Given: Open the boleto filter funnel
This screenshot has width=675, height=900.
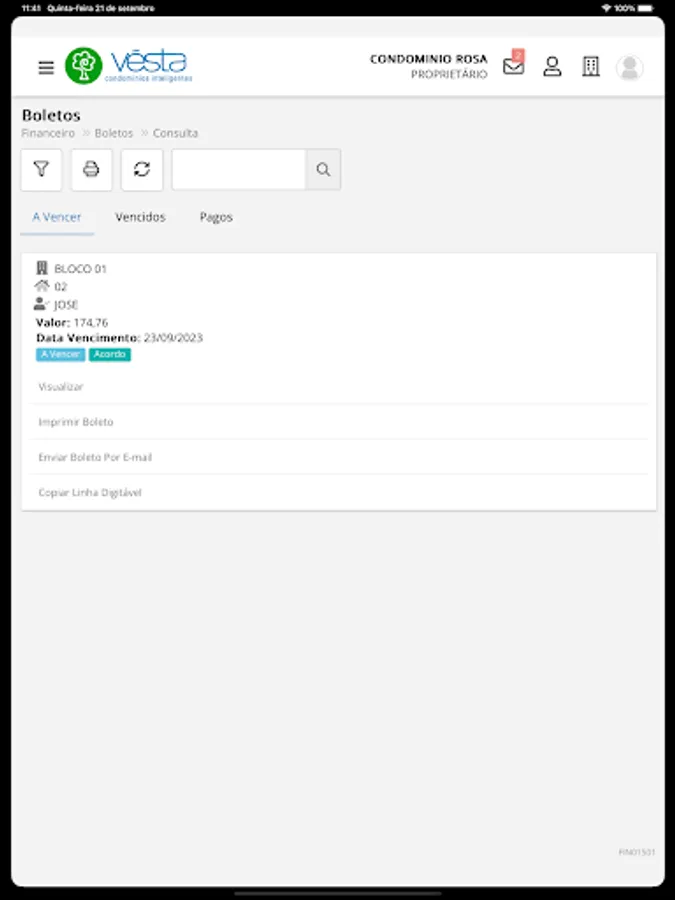Looking at the screenshot, I should [41, 170].
